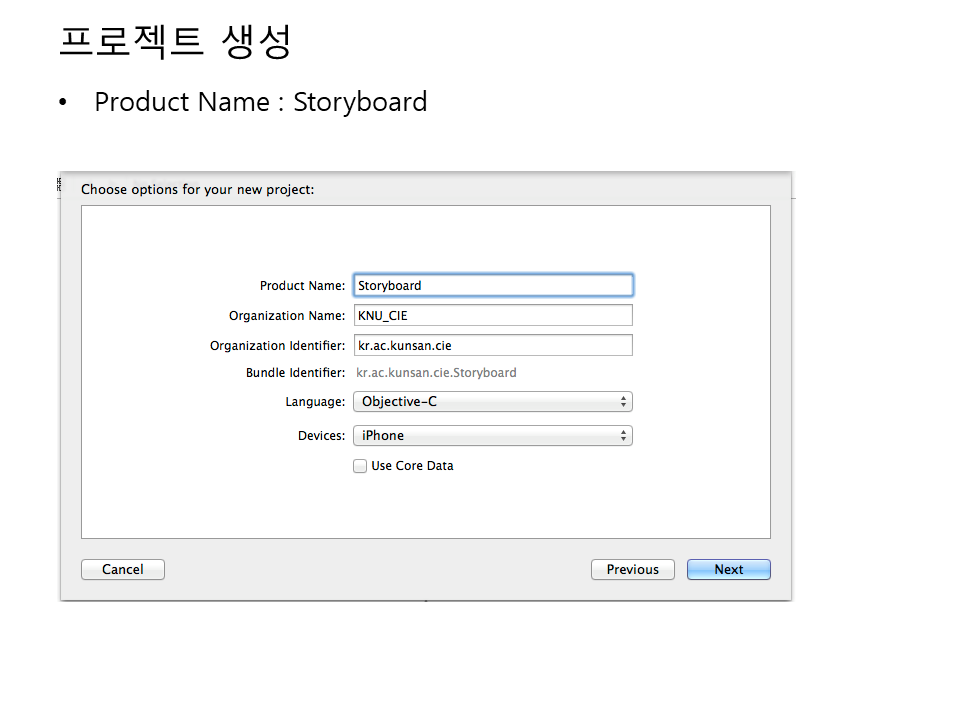This screenshot has height=720, width=960.
Task: Click the "Language:" form label
Action: point(315,402)
